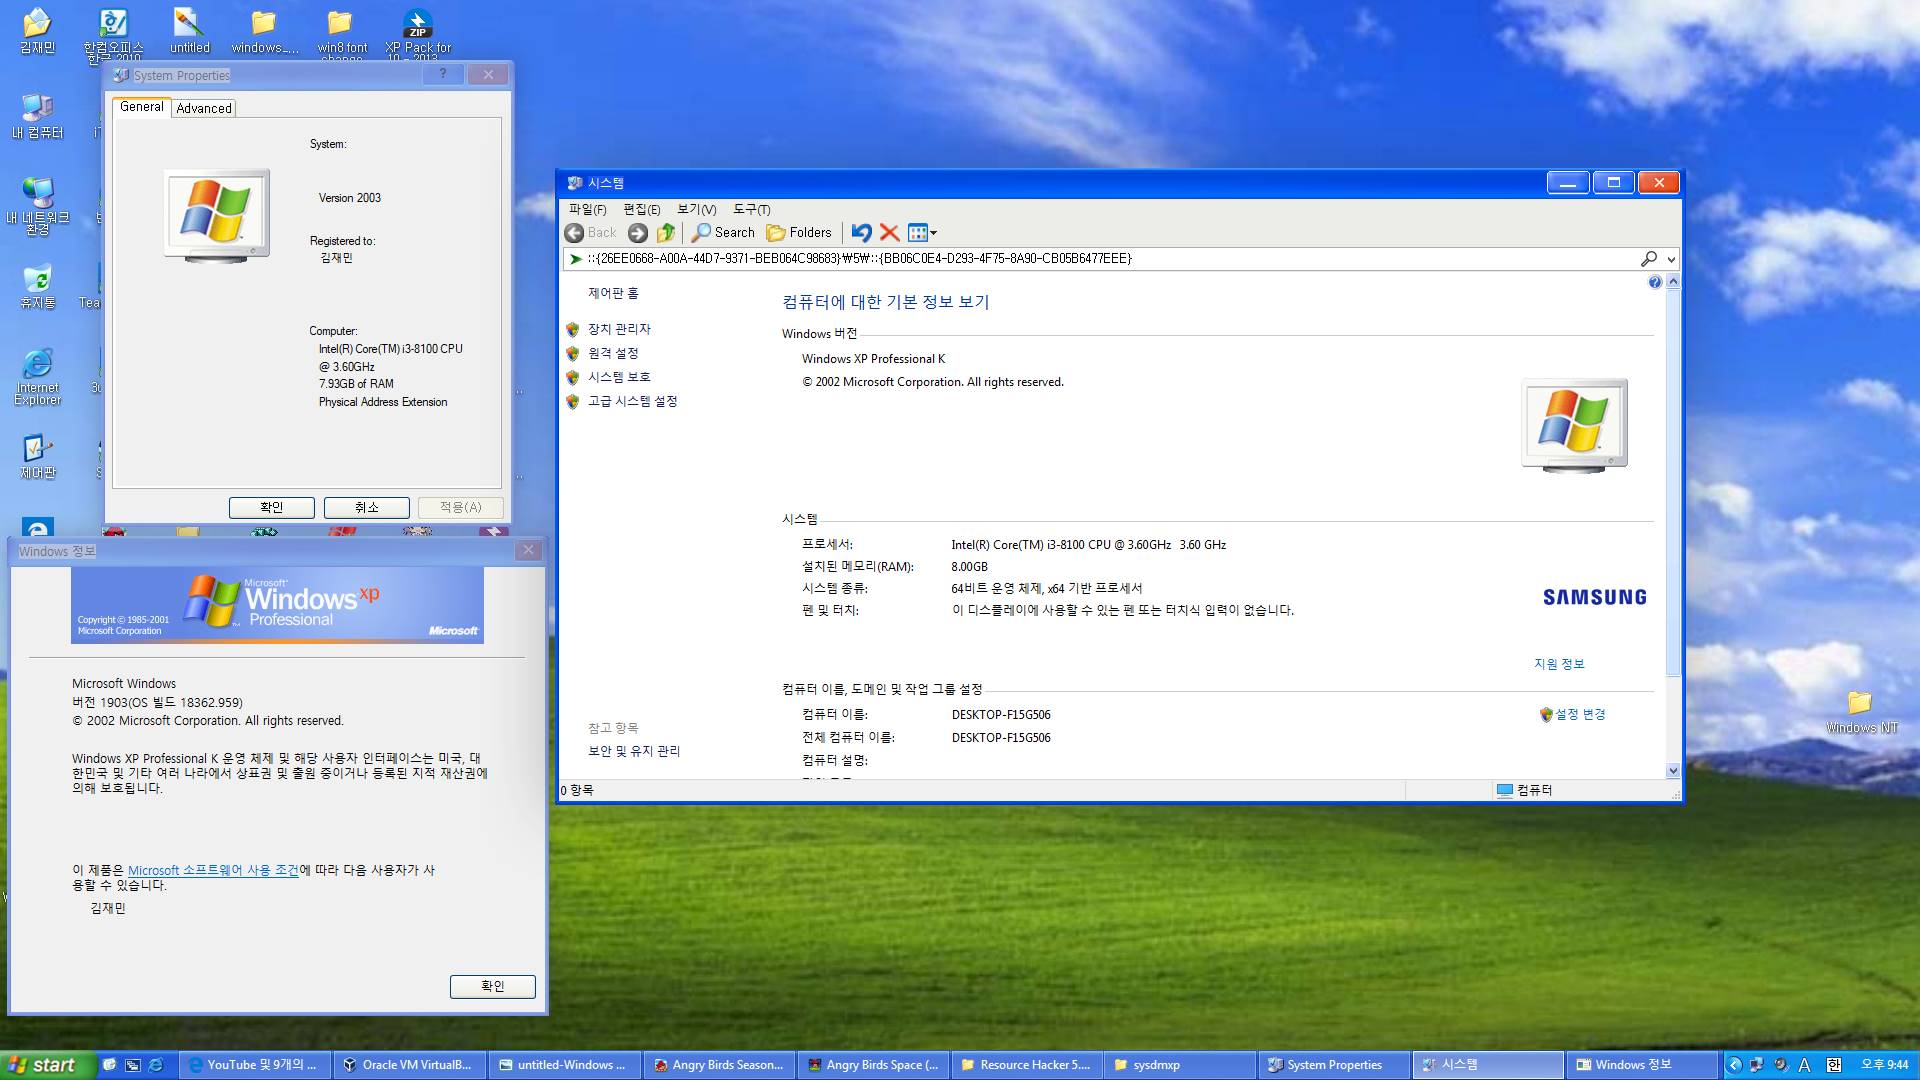The height and width of the screenshot is (1080, 1920).
Task: Toggle the Folders pane button
Action: pos(799,233)
